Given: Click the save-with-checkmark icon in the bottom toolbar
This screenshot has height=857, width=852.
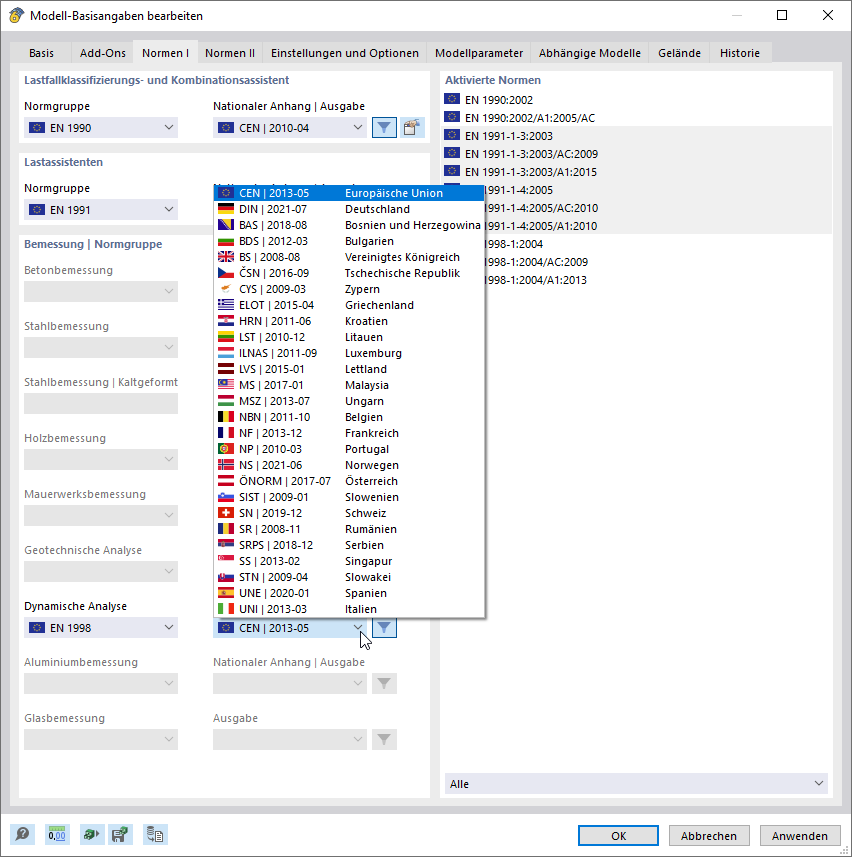Looking at the screenshot, I should point(120,835).
